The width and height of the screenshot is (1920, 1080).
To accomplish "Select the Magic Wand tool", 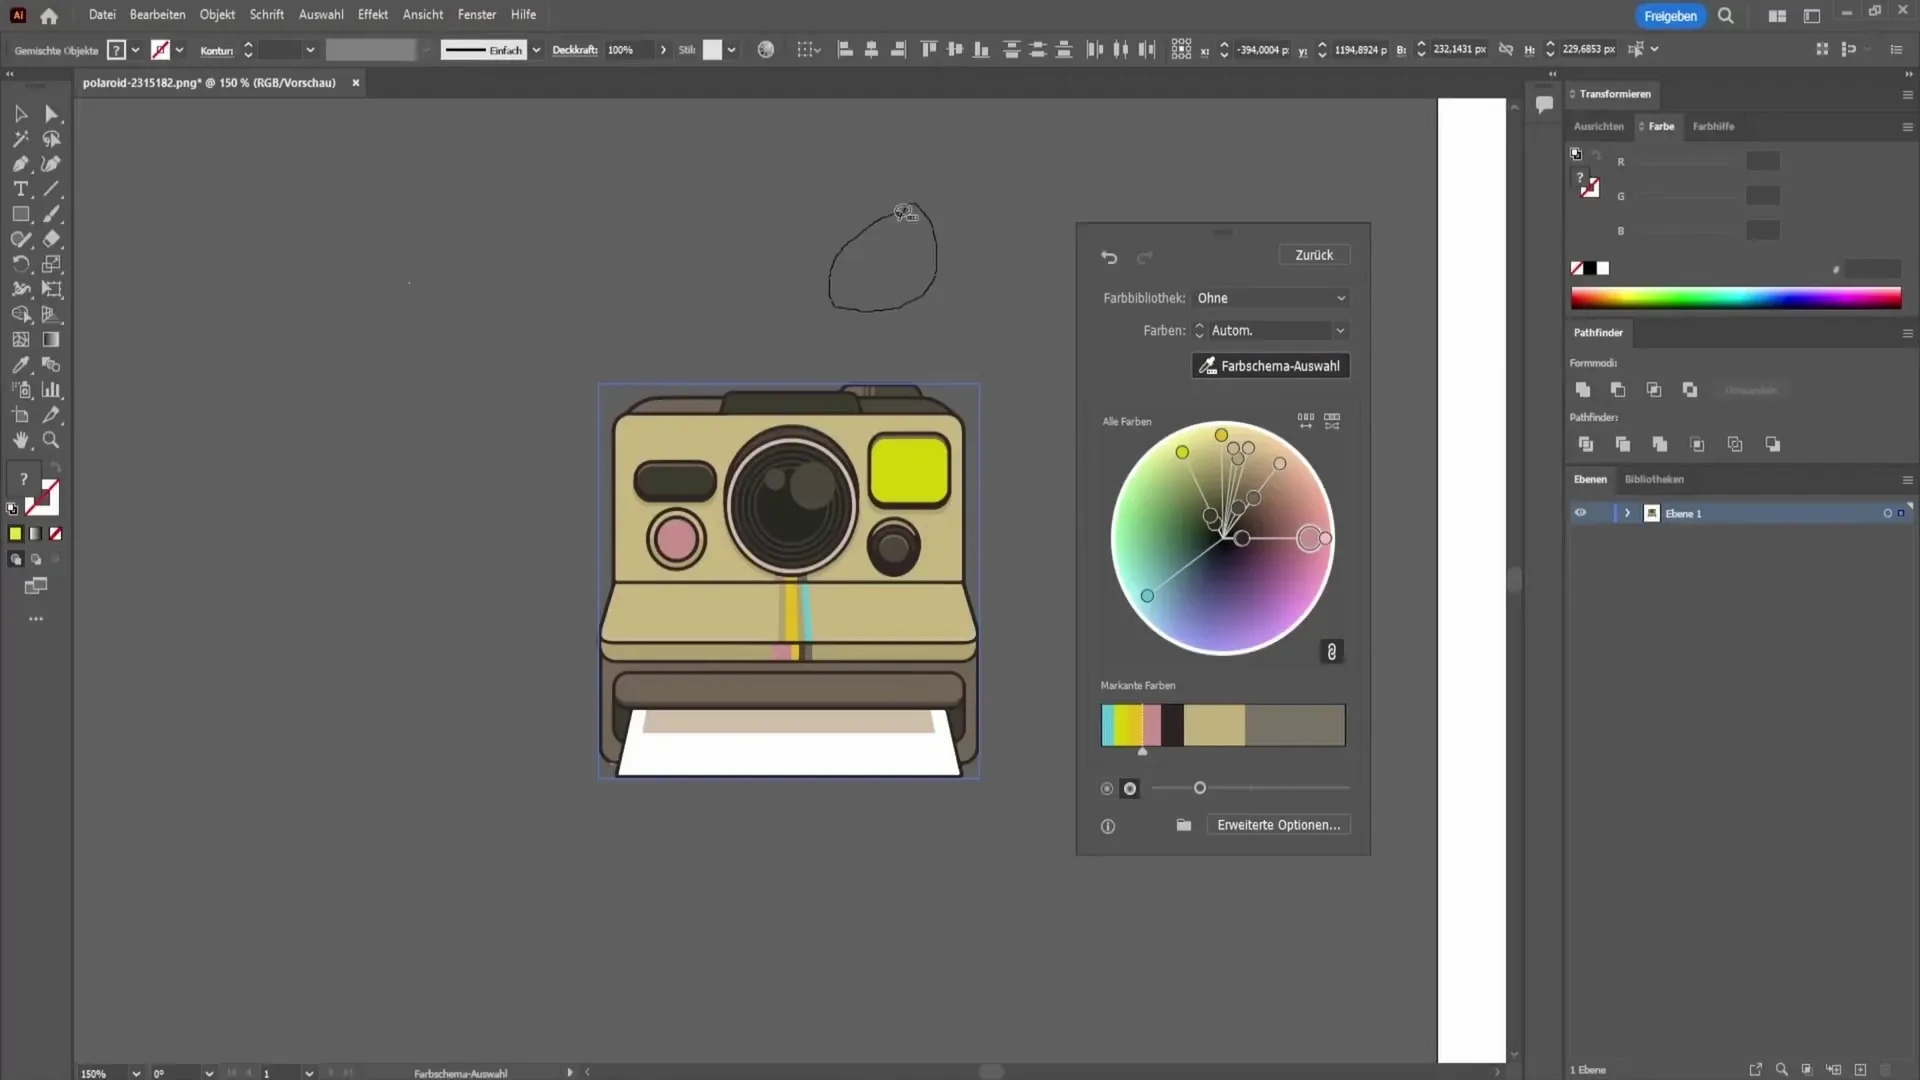I will (x=21, y=139).
